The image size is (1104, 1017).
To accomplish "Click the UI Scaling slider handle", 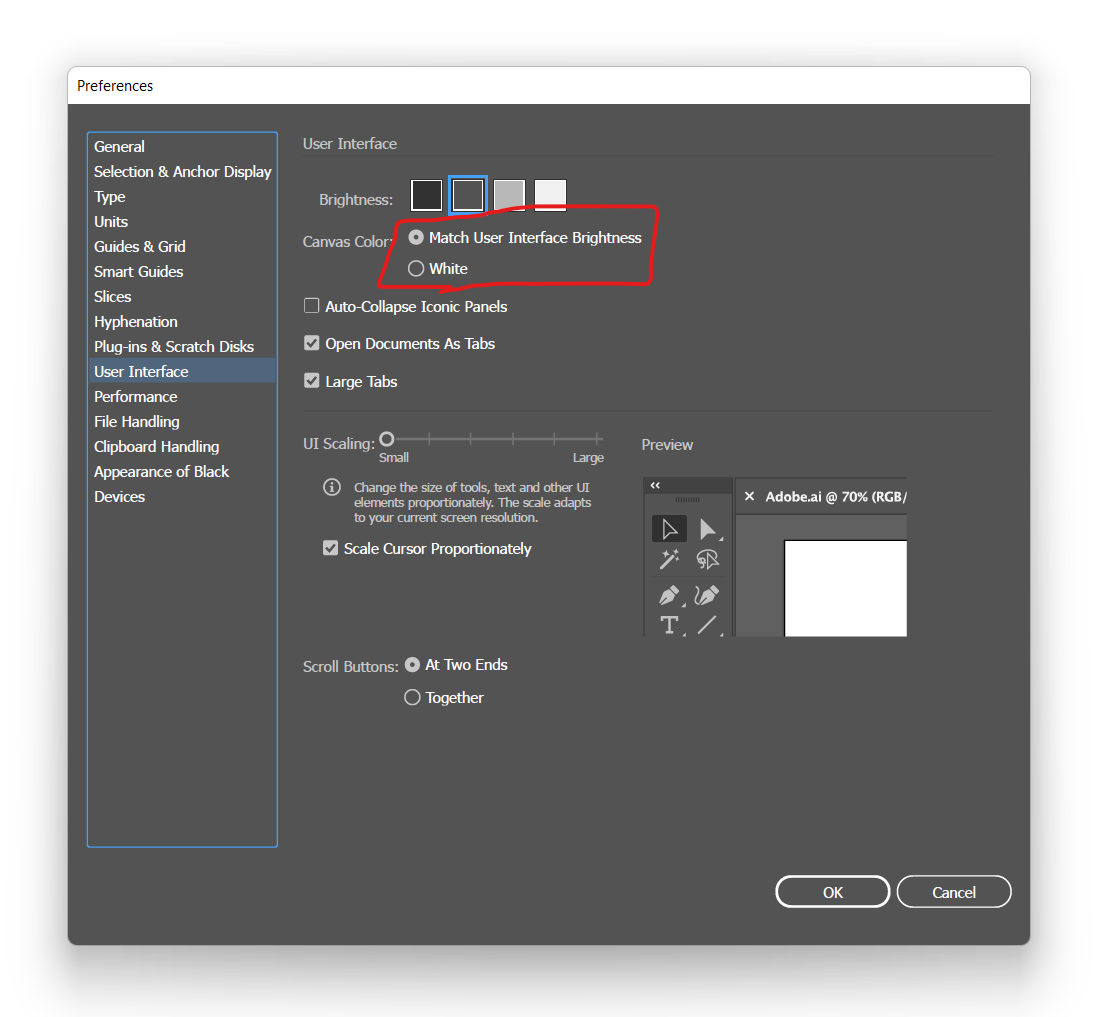I will click(387, 439).
